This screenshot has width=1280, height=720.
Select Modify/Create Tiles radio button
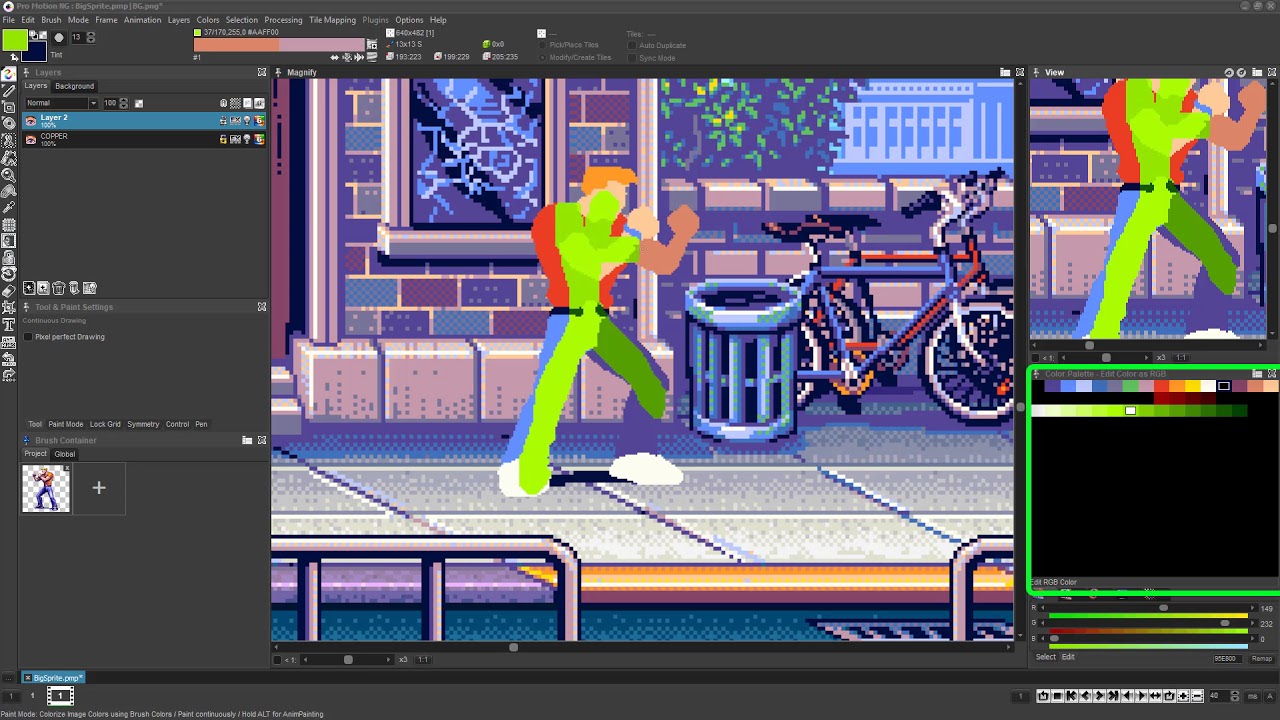(543, 58)
